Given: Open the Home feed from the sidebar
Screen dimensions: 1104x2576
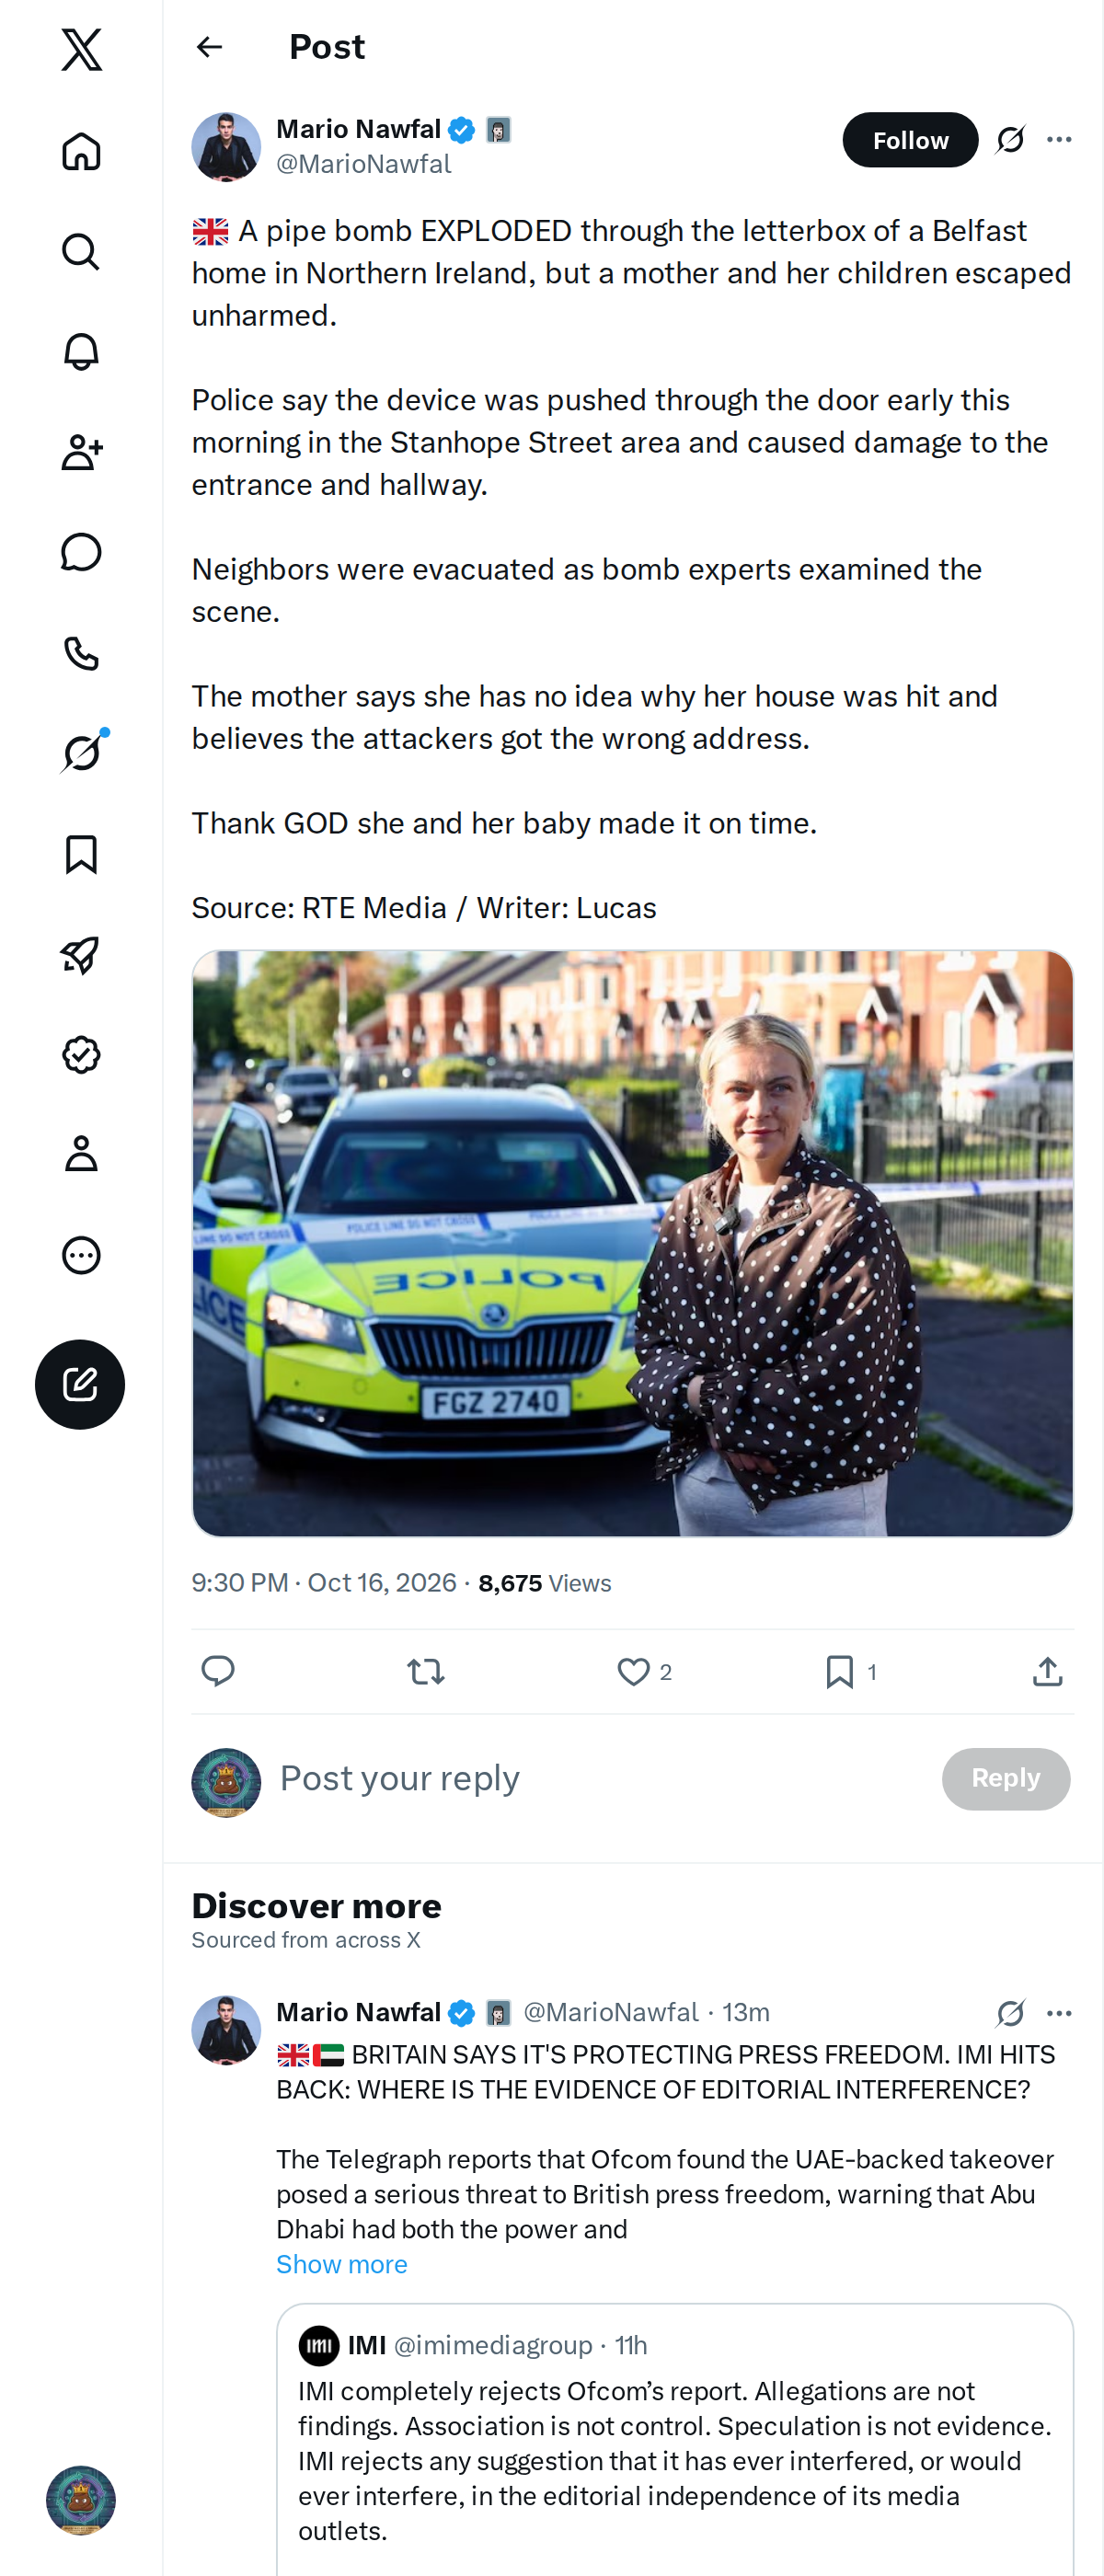Looking at the screenshot, I should (x=81, y=152).
